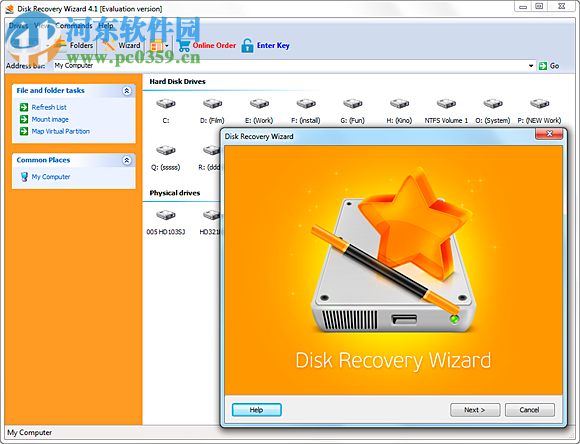Select the O: (System) drive icon

point(493,104)
